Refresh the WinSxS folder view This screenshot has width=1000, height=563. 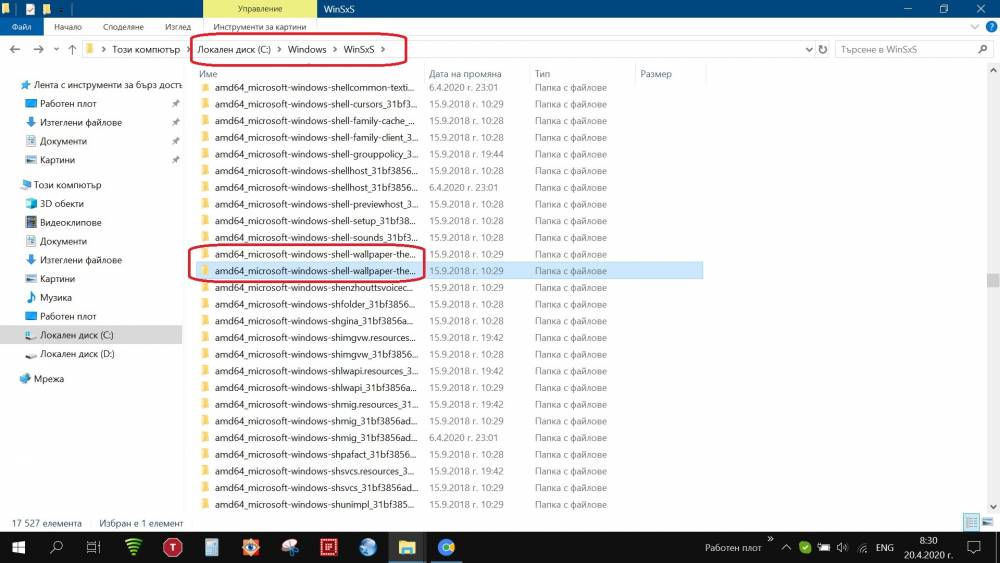(823, 49)
